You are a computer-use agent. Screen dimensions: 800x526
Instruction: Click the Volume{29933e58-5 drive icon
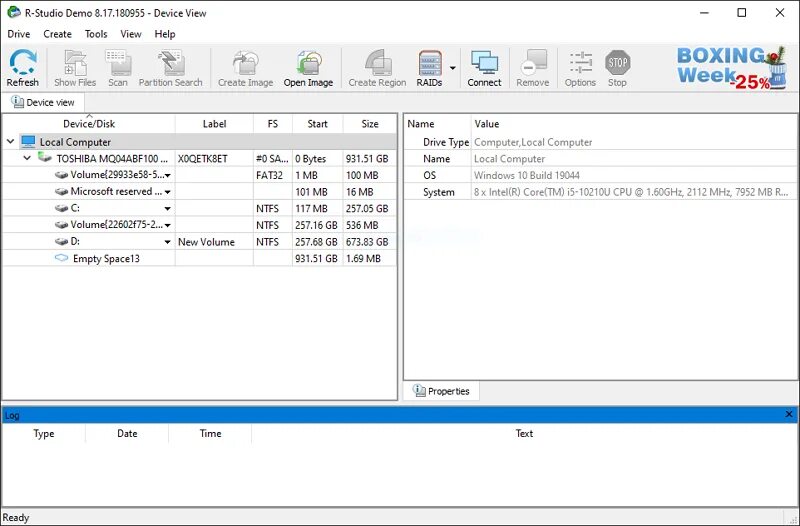[61, 175]
